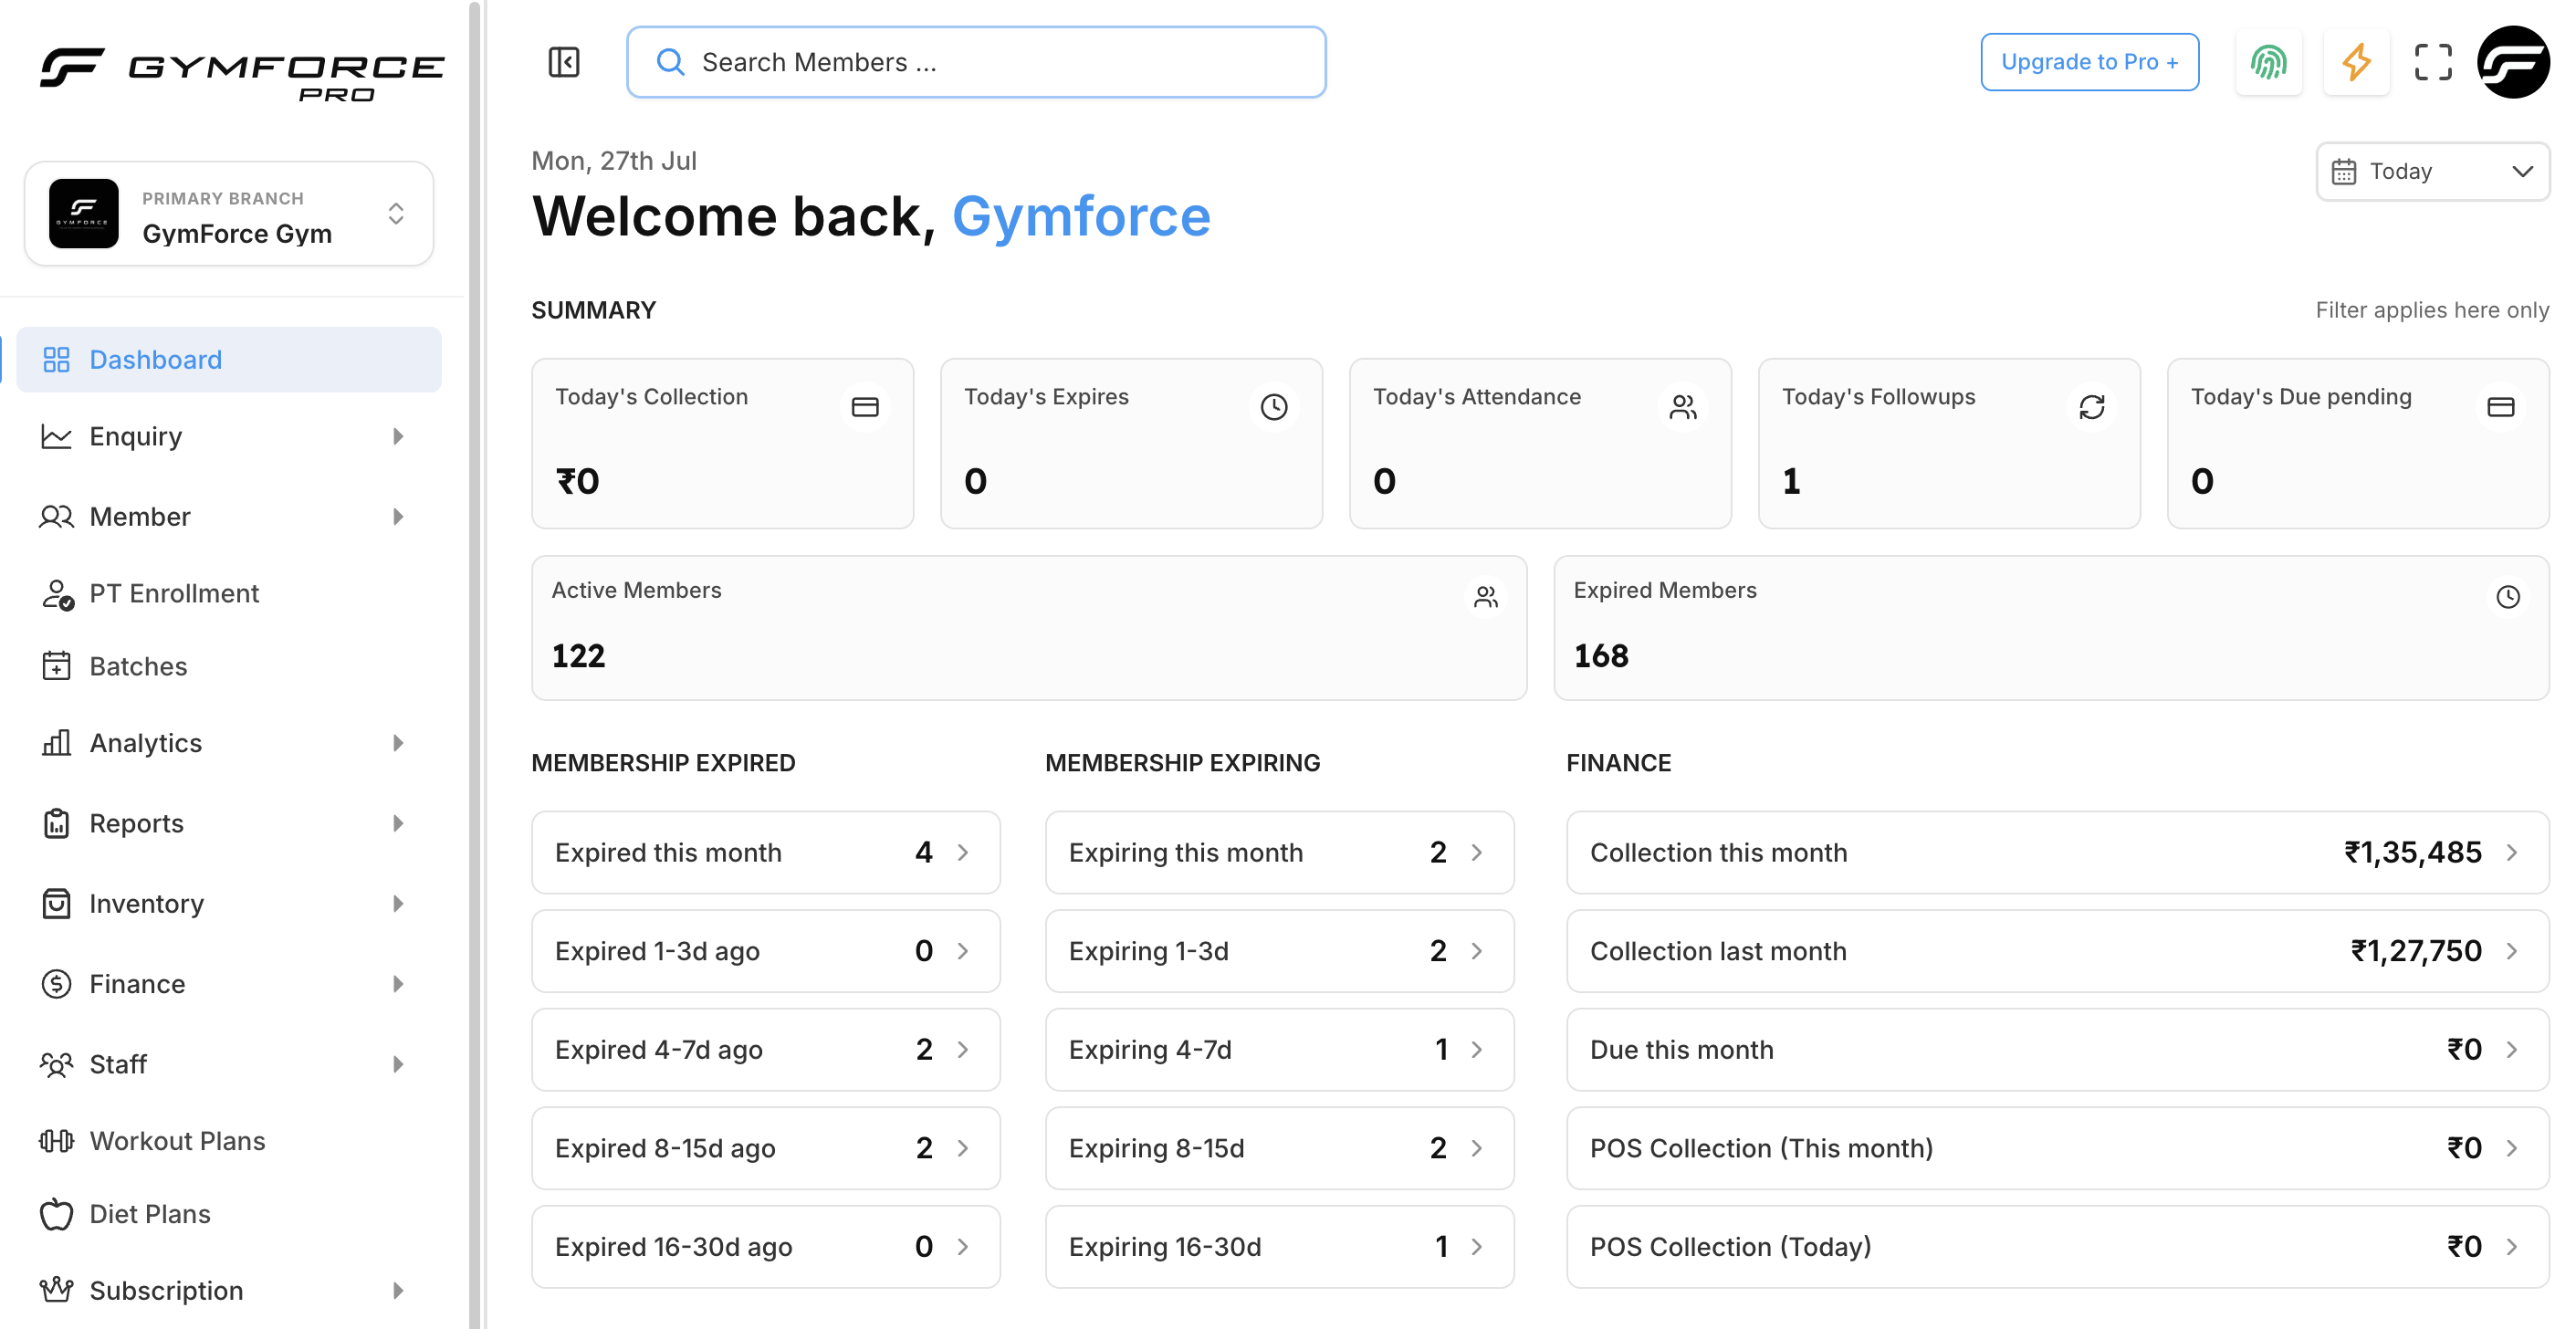This screenshot has width=2576, height=1329.
Task: Open the Expiring 8-15d row
Action: point(1279,1148)
